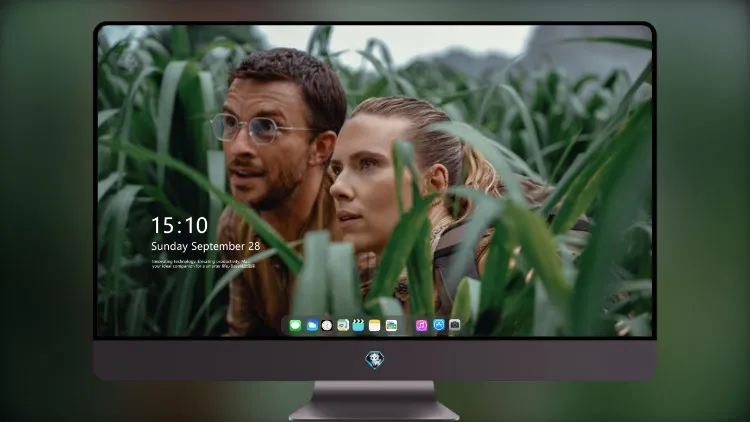Open the Maps icon in the dock

click(x=343, y=326)
